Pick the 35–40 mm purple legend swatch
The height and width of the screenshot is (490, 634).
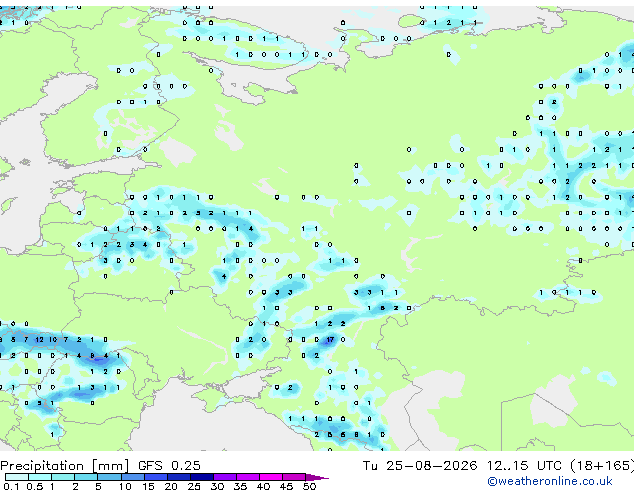[247, 477]
